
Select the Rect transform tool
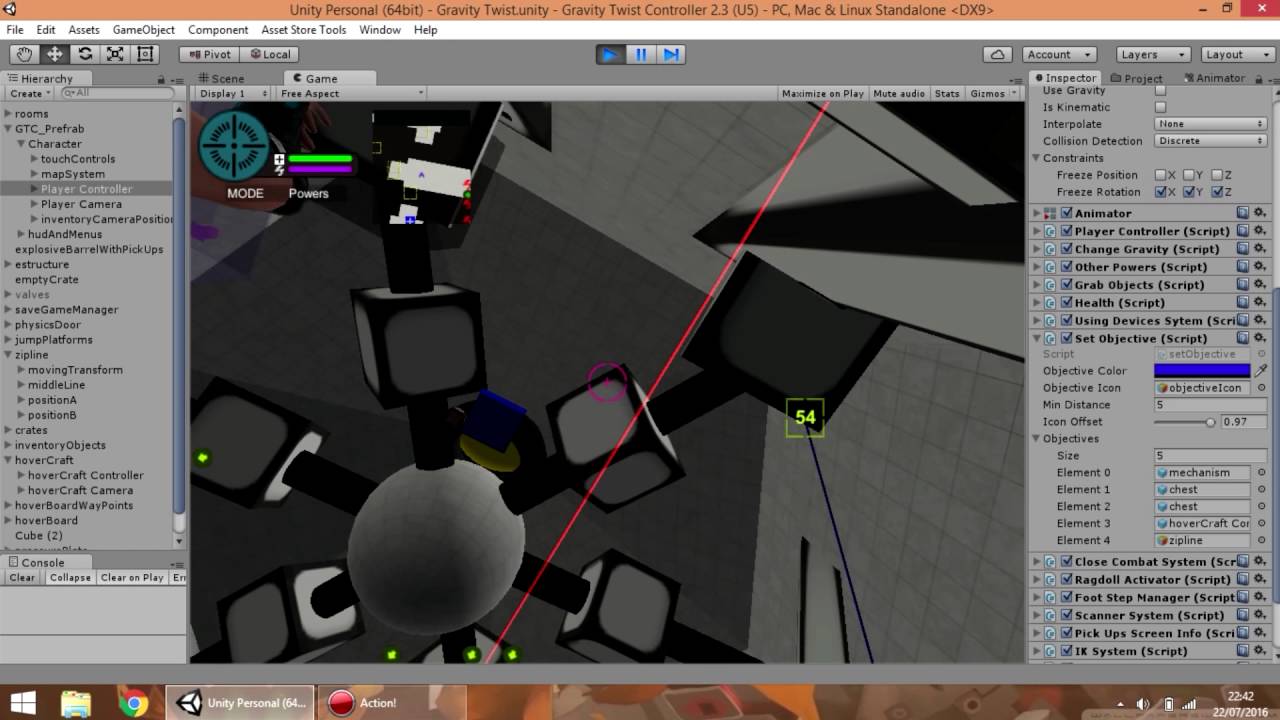[145, 54]
